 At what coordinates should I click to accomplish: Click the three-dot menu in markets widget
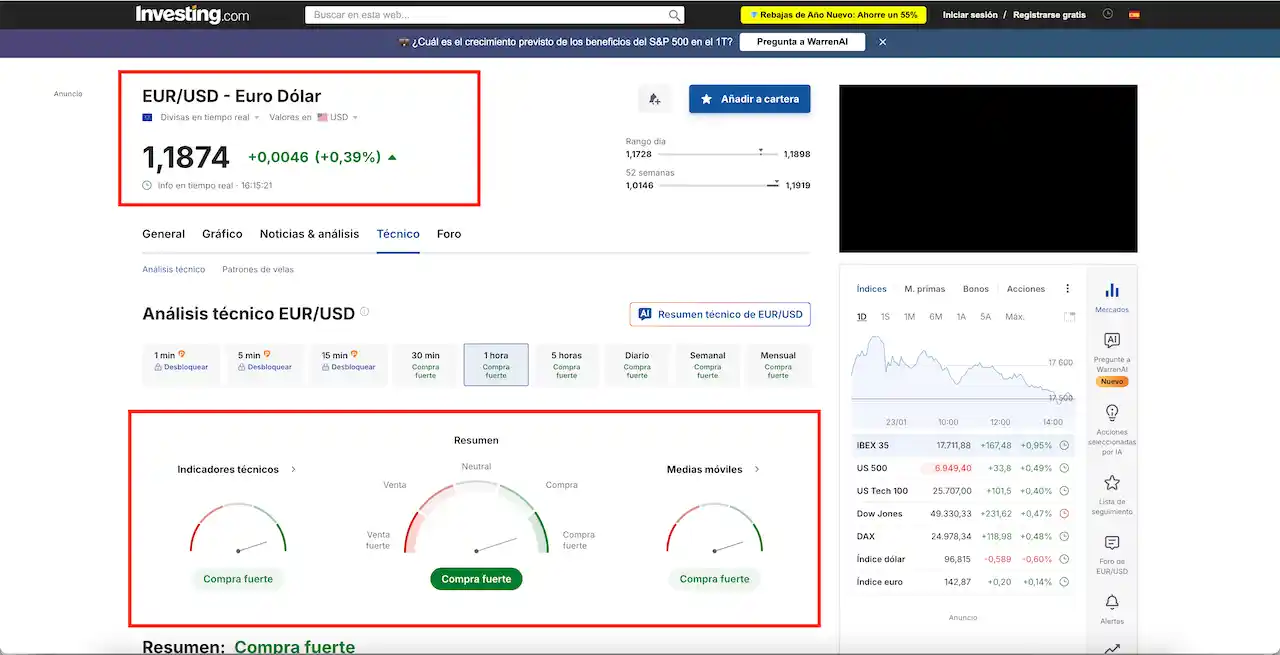pos(1068,289)
